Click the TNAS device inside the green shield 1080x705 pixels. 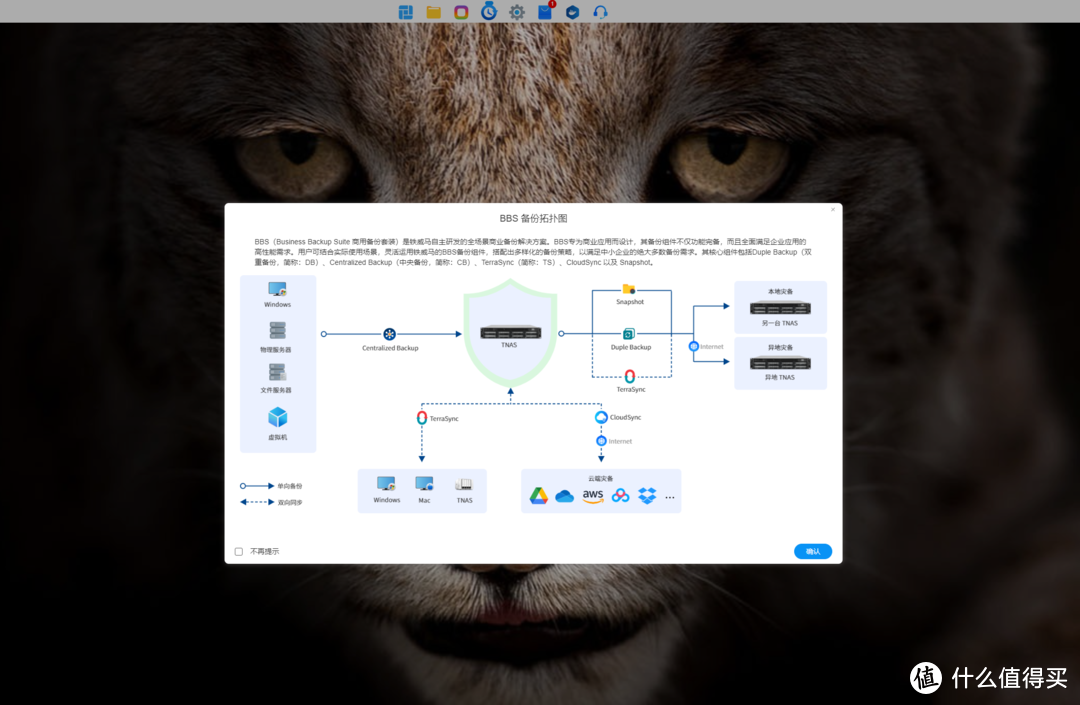click(510, 332)
